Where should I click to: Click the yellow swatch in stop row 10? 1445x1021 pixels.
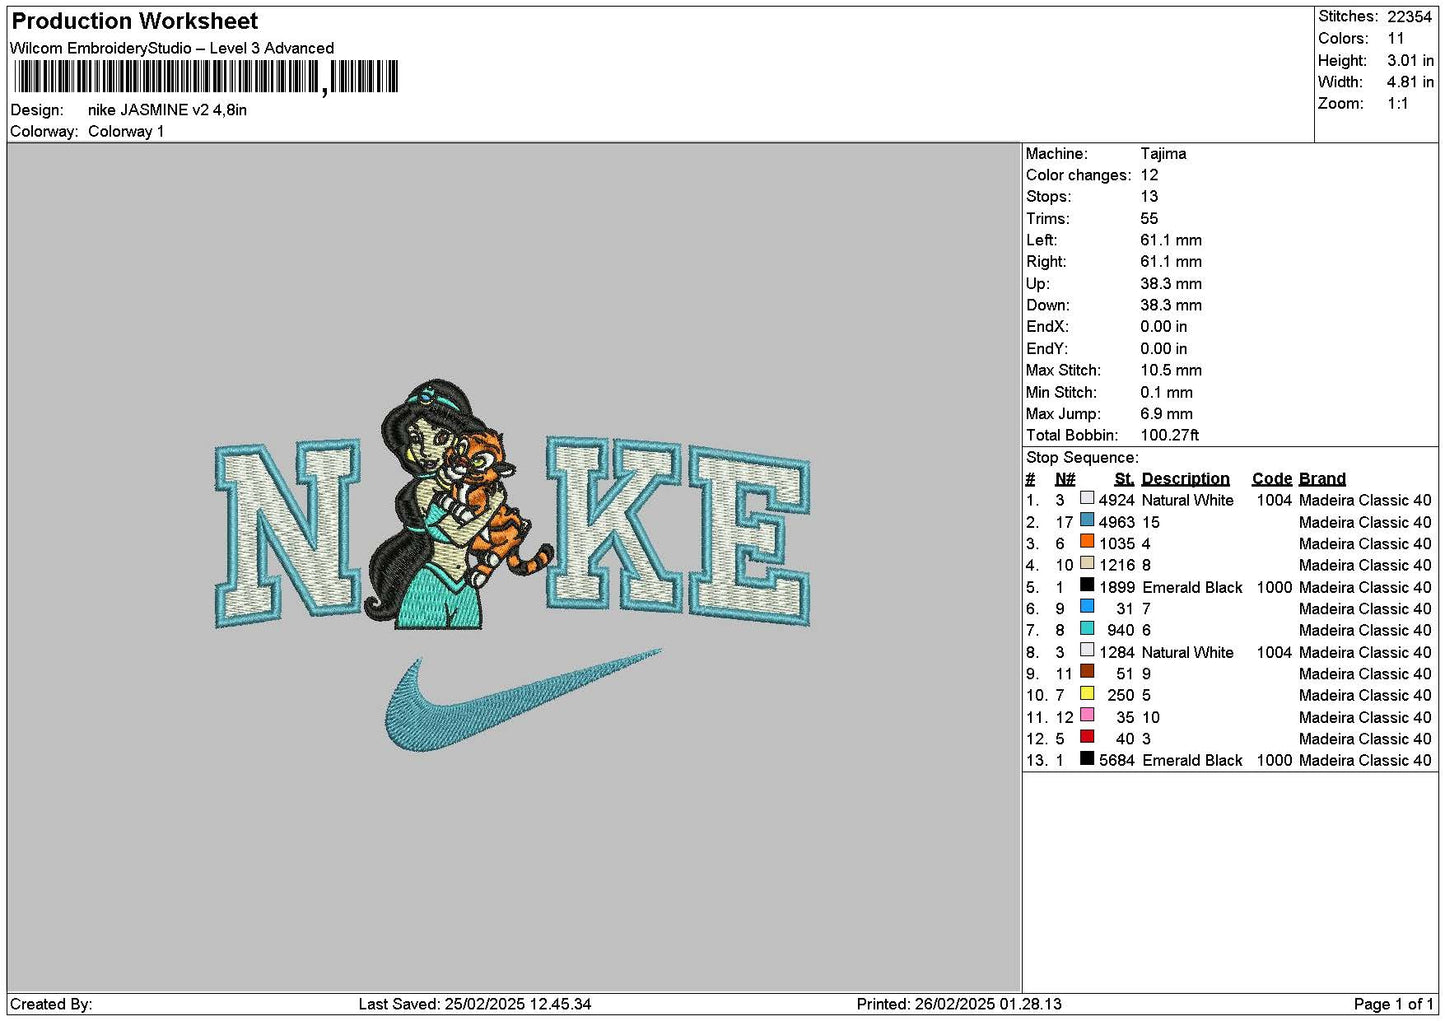click(1087, 694)
